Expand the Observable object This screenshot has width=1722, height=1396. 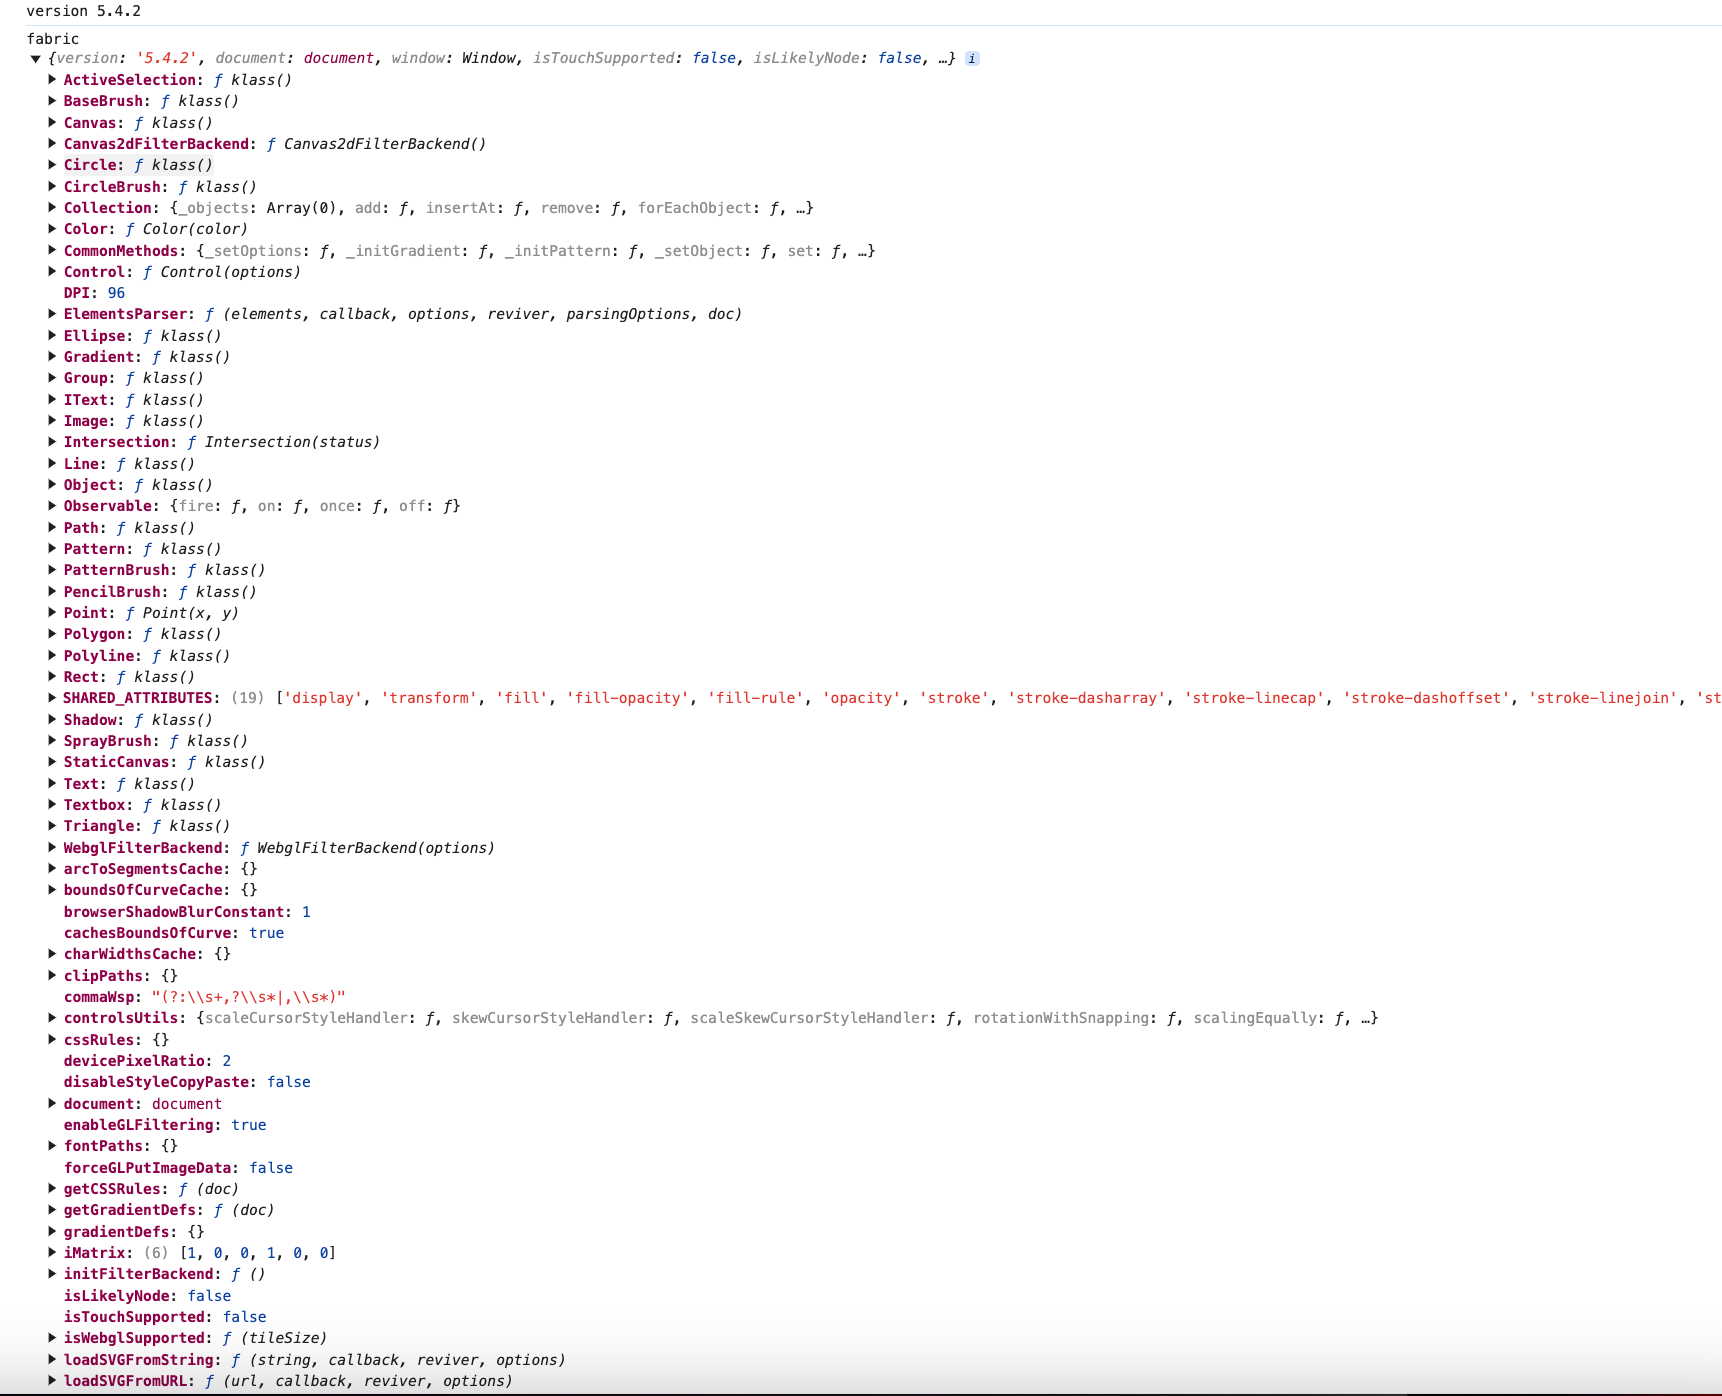(52, 506)
